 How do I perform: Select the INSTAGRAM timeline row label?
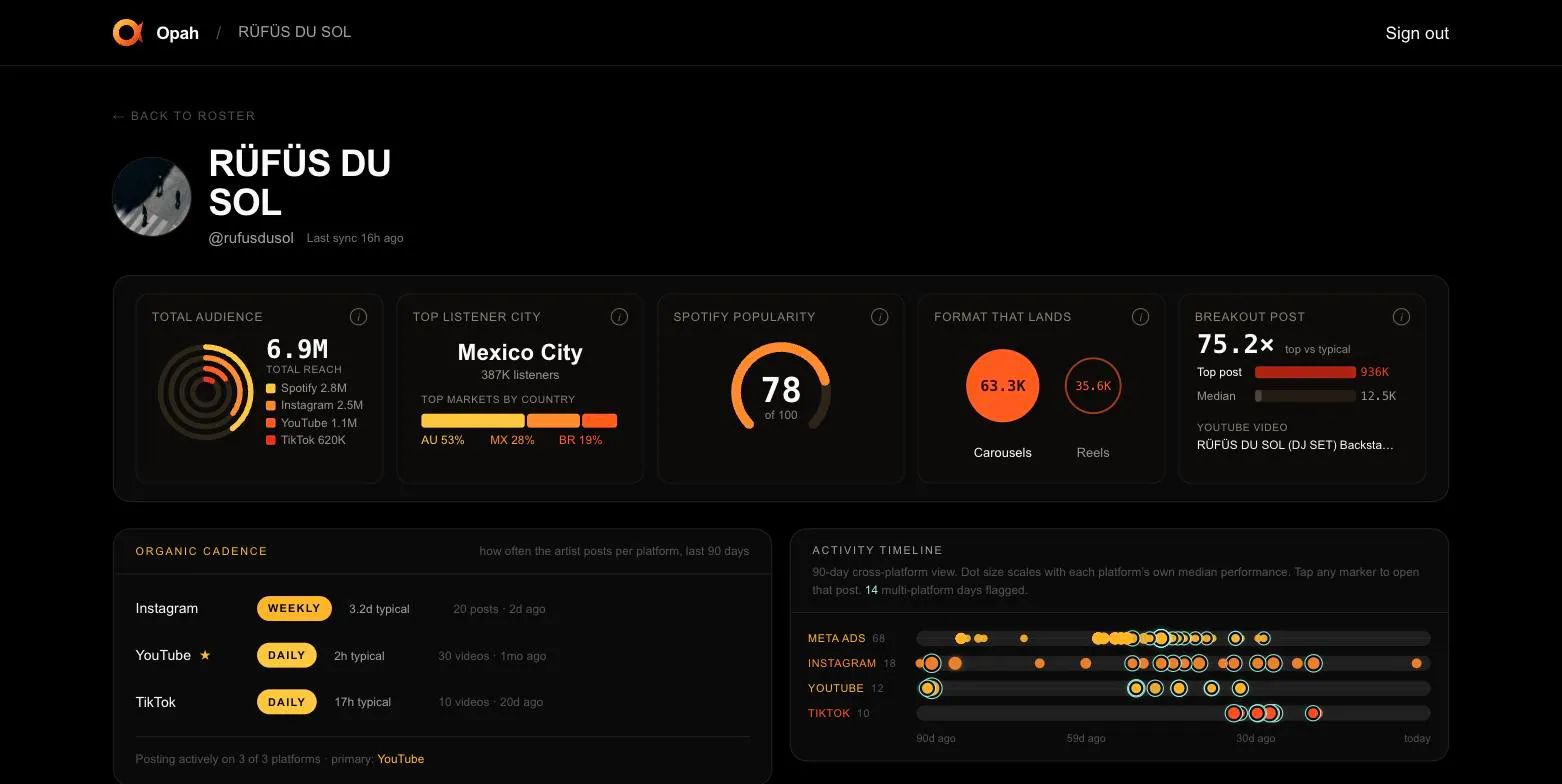(x=842, y=663)
